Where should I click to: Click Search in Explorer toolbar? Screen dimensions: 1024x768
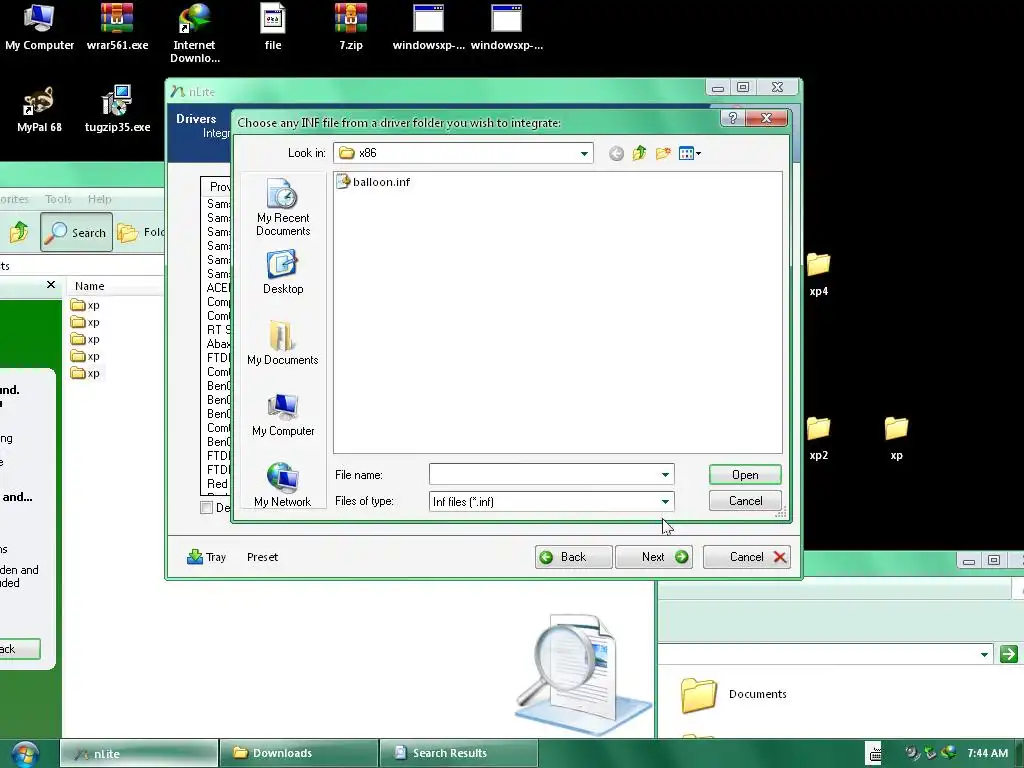click(76, 232)
